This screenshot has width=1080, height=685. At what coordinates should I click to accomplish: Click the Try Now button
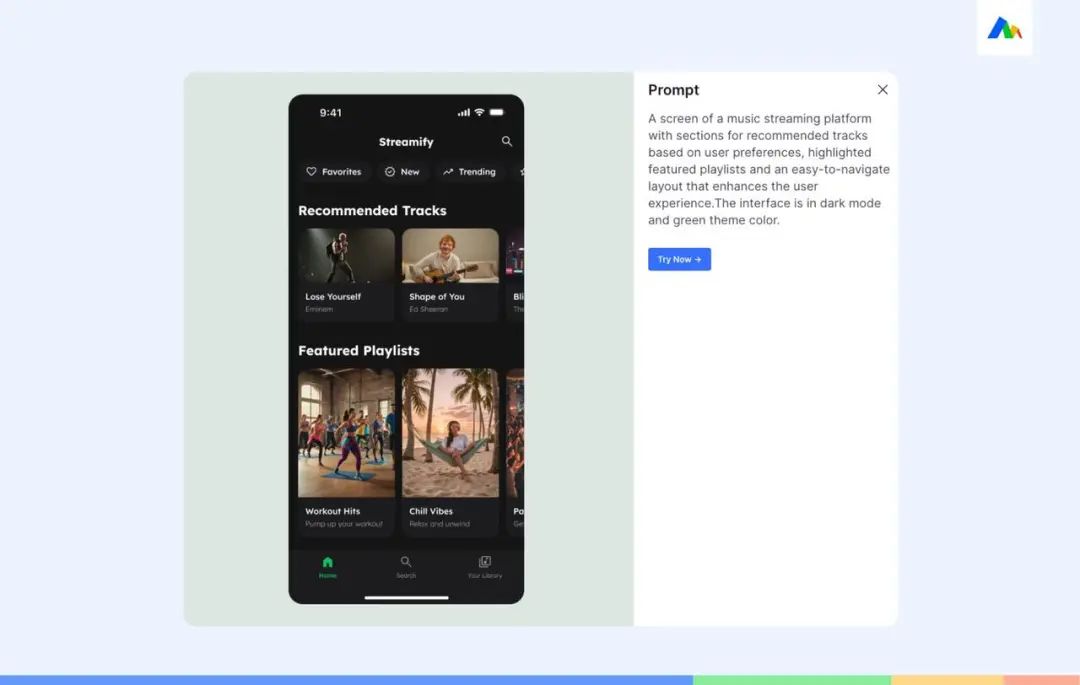point(679,260)
